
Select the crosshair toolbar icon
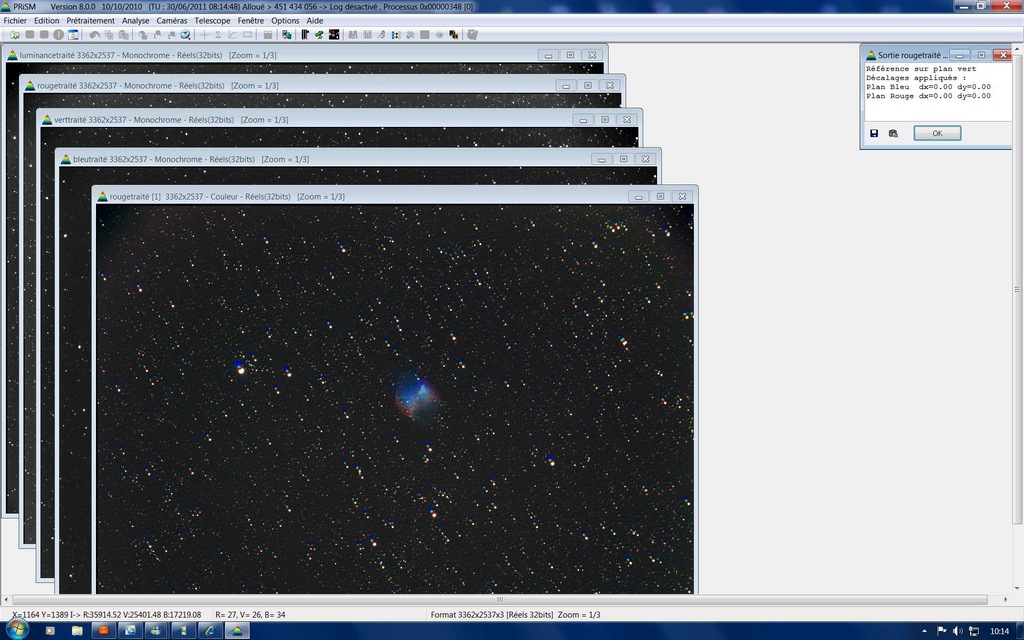click(x=204, y=35)
